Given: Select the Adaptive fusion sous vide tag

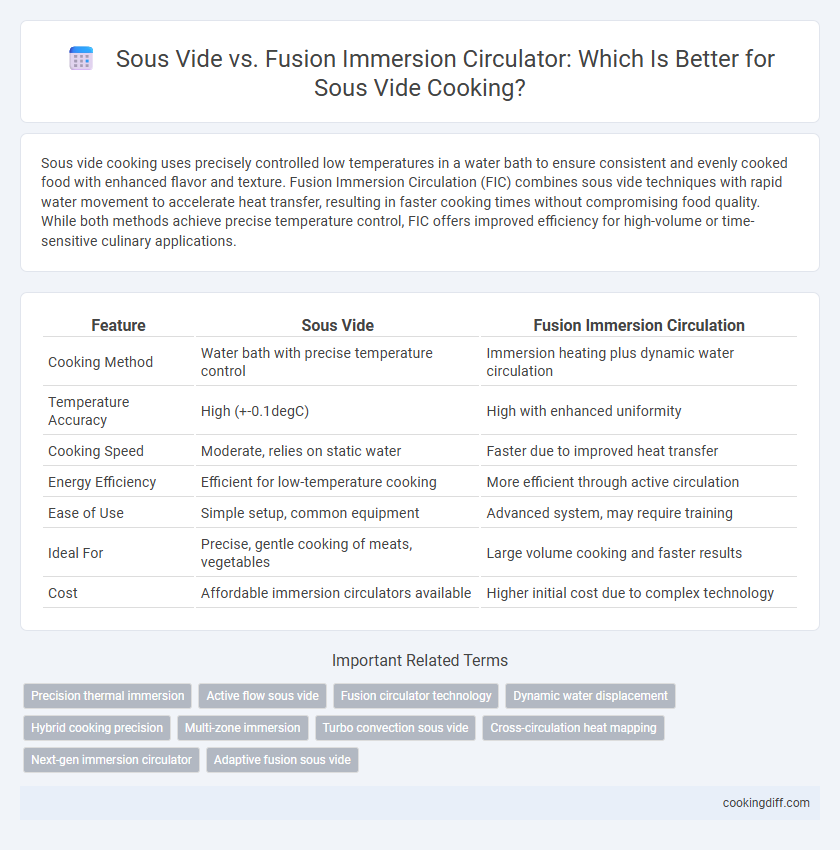Looking at the screenshot, I should point(282,759).
